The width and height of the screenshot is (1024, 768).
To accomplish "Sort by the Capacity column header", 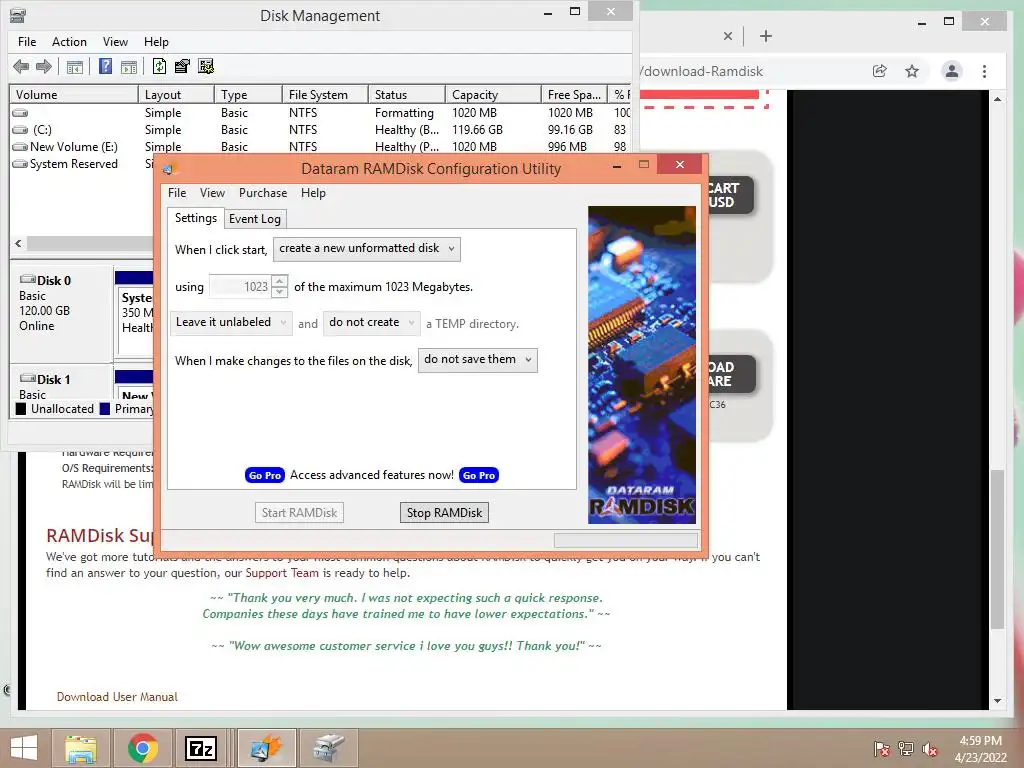I will point(493,95).
